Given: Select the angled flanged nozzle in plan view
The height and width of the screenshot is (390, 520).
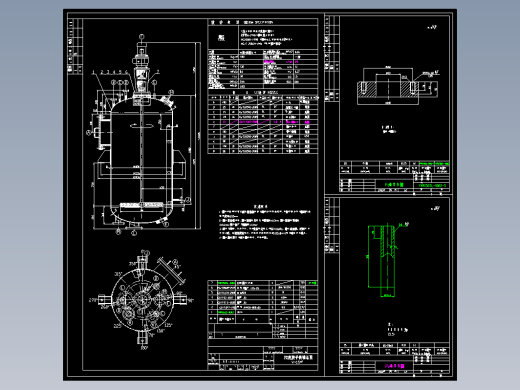Looking at the screenshot, I should click(171, 271).
